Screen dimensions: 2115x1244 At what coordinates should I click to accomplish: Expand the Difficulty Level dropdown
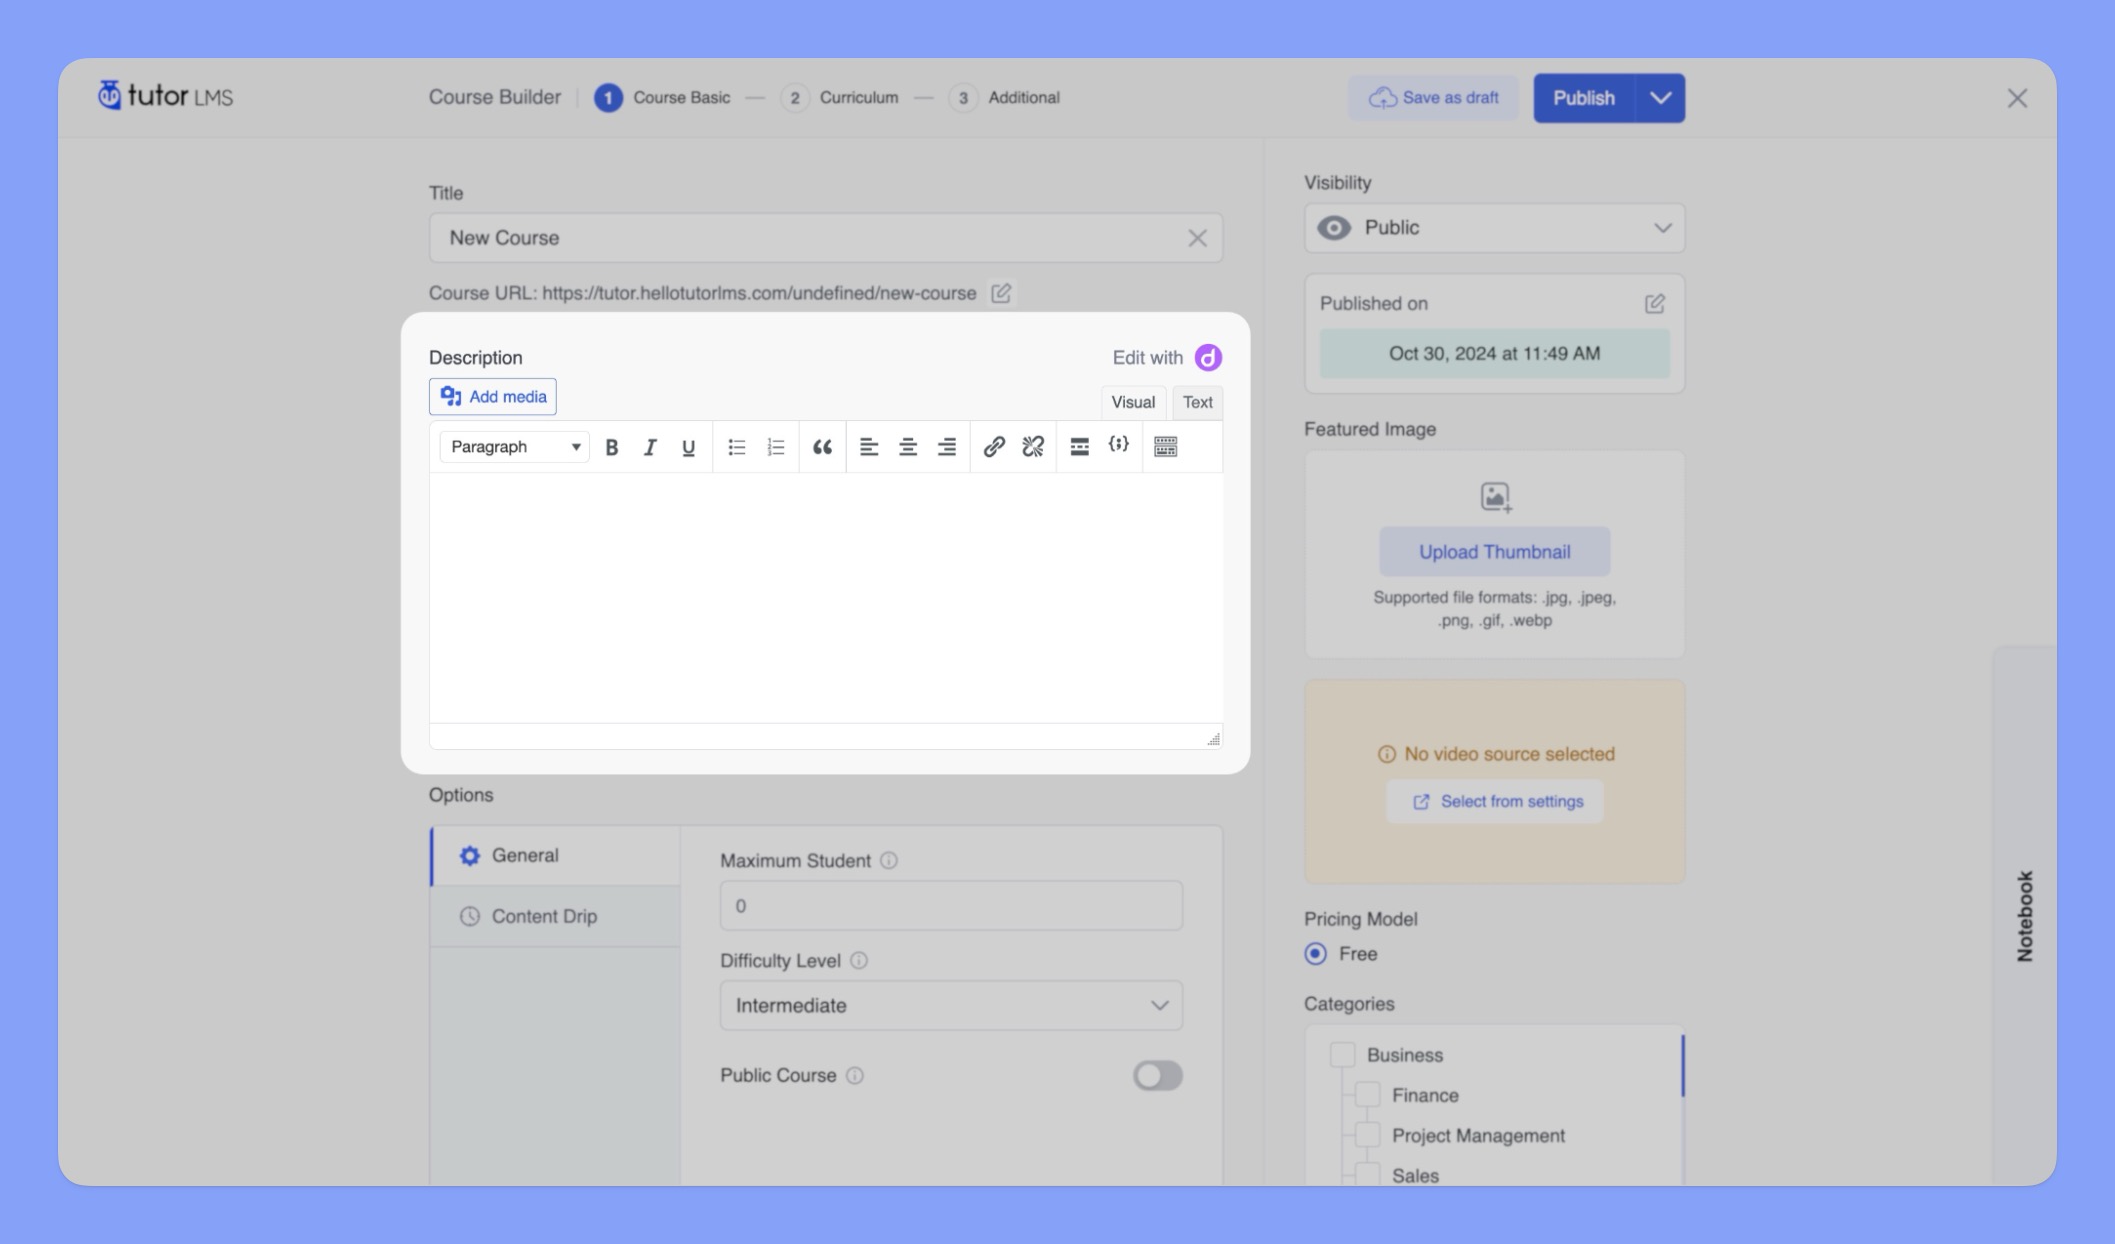(949, 1004)
